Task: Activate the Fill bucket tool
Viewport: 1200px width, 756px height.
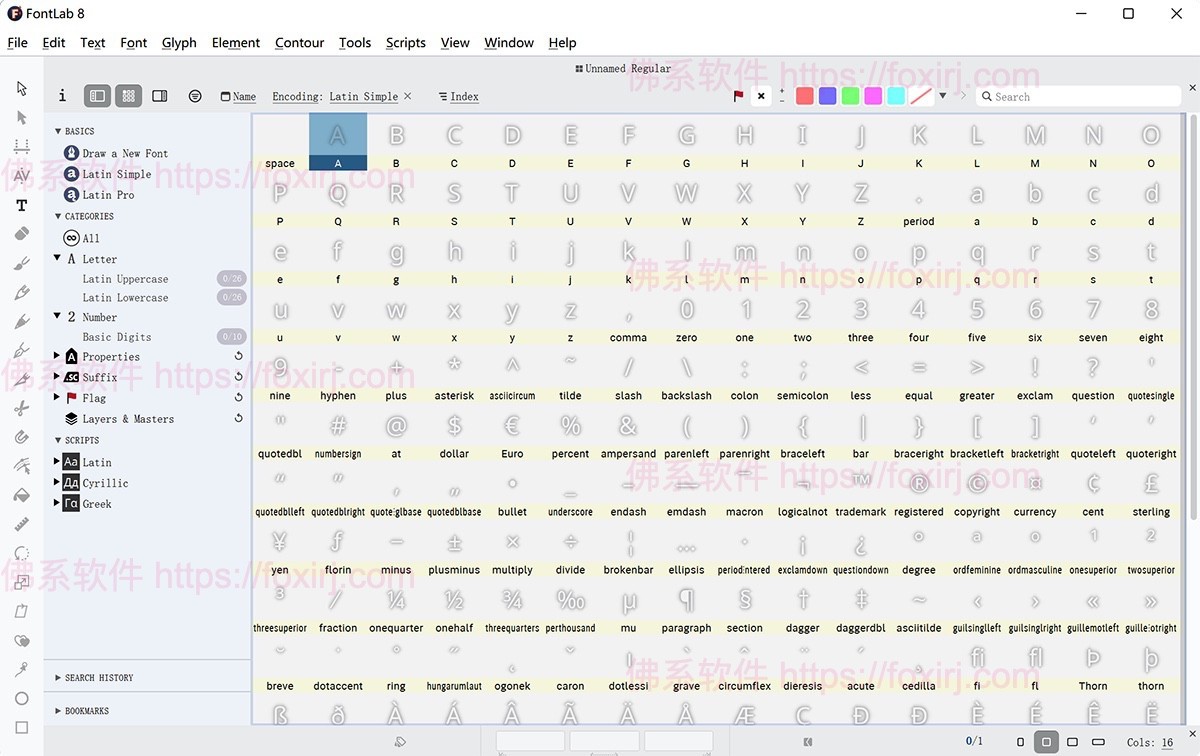Action: 21,495
